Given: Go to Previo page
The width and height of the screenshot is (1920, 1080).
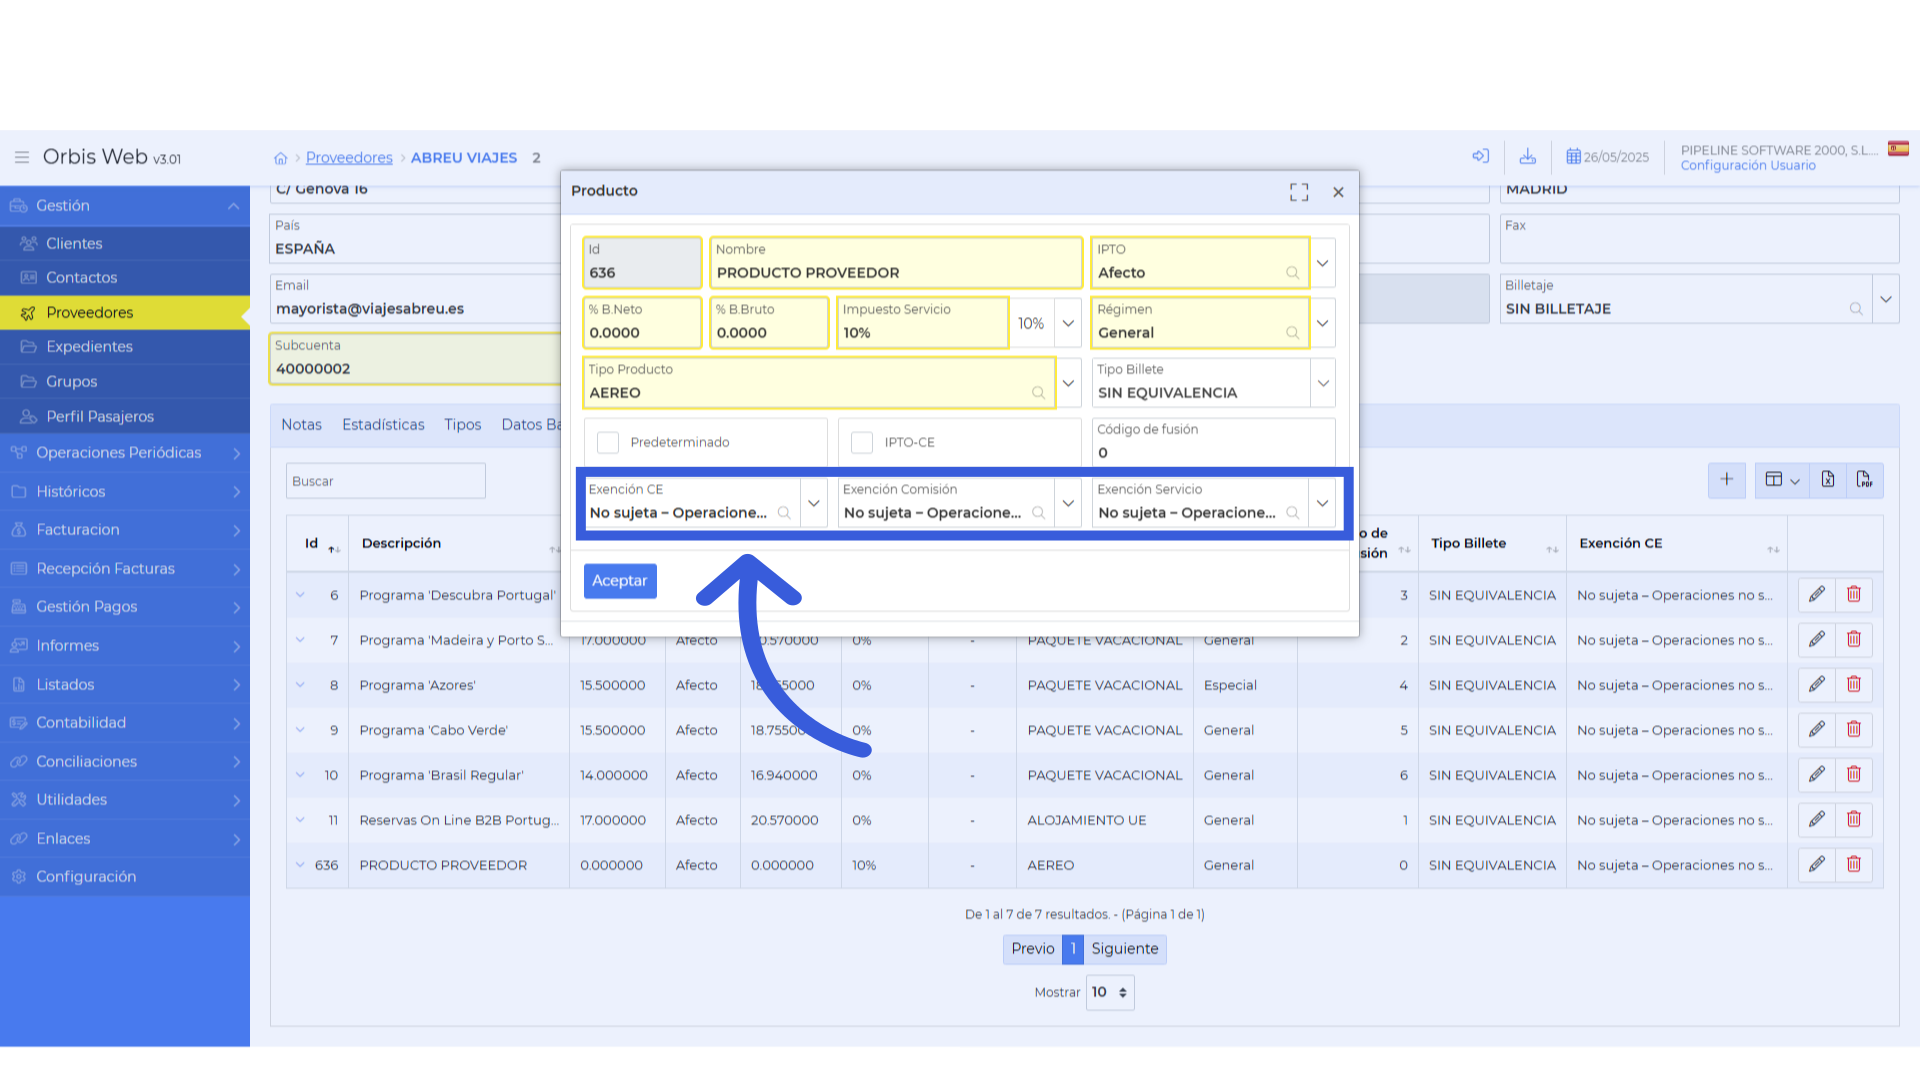Looking at the screenshot, I should point(1032,949).
